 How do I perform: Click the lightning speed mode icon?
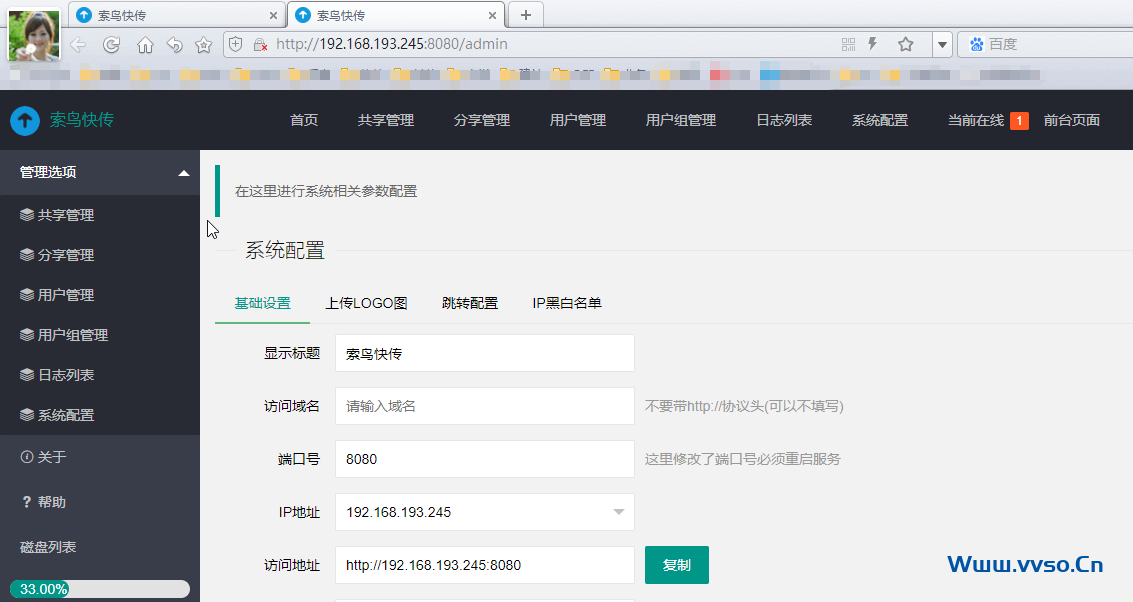pos(873,44)
